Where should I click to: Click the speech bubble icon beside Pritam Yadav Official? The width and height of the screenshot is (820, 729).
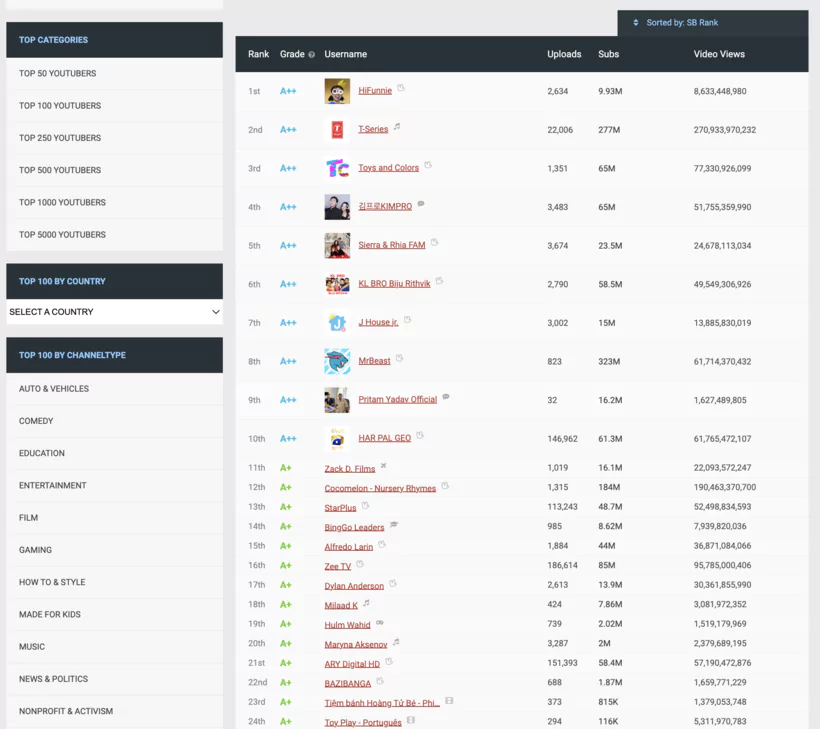pyautogui.click(x=446, y=397)
